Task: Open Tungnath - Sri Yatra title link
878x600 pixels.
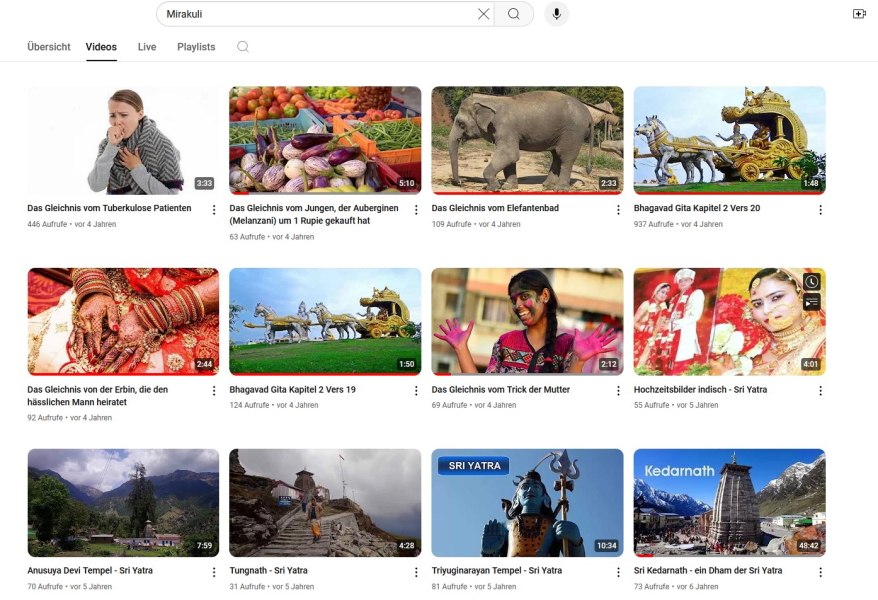Action: [268, 571]
